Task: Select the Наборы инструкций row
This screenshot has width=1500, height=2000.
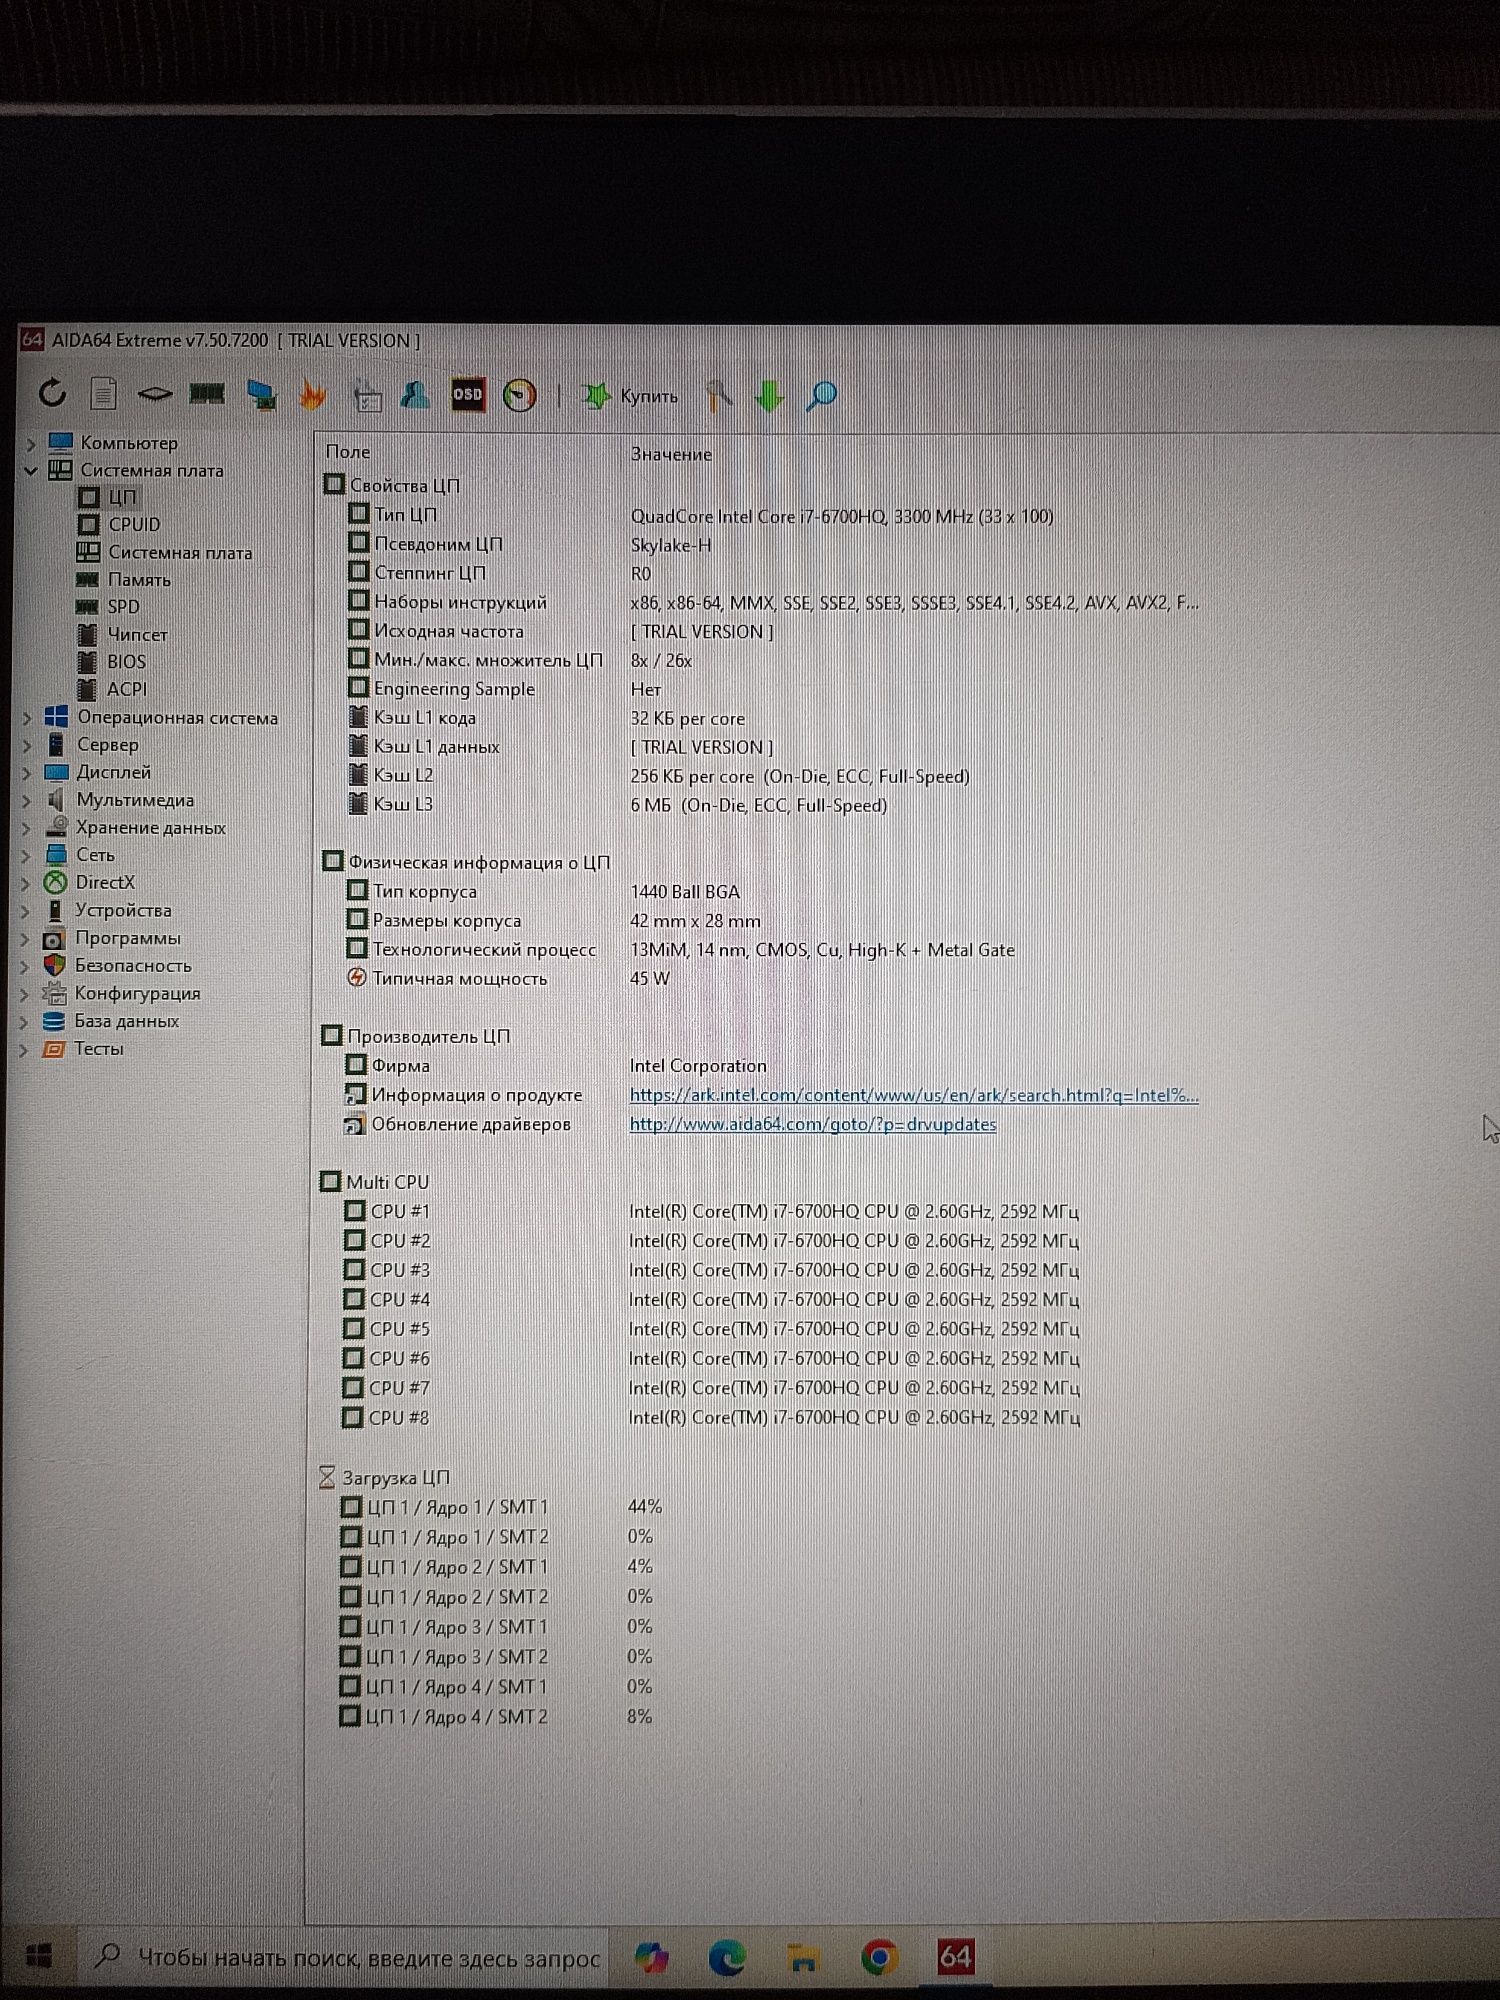Action: point(772,602)
